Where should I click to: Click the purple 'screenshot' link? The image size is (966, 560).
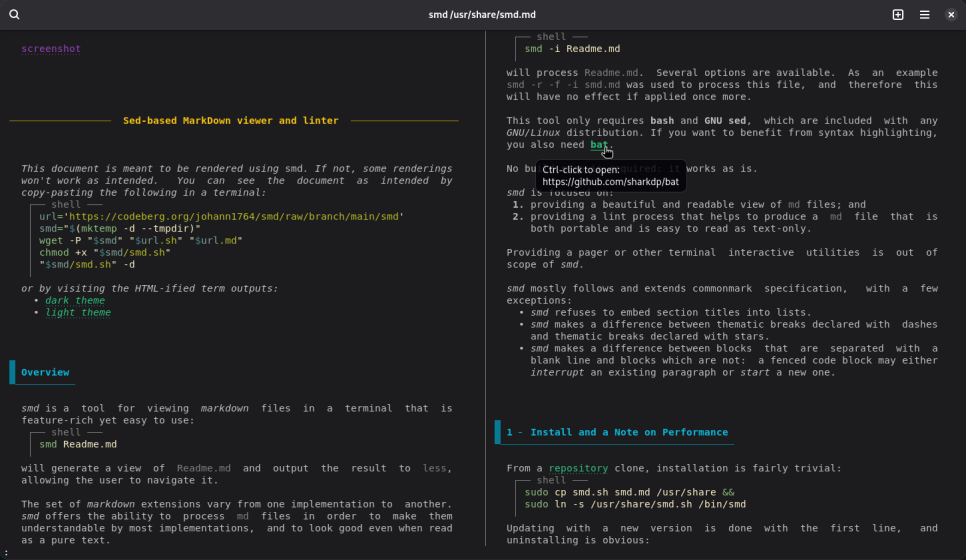pos(51,48)
